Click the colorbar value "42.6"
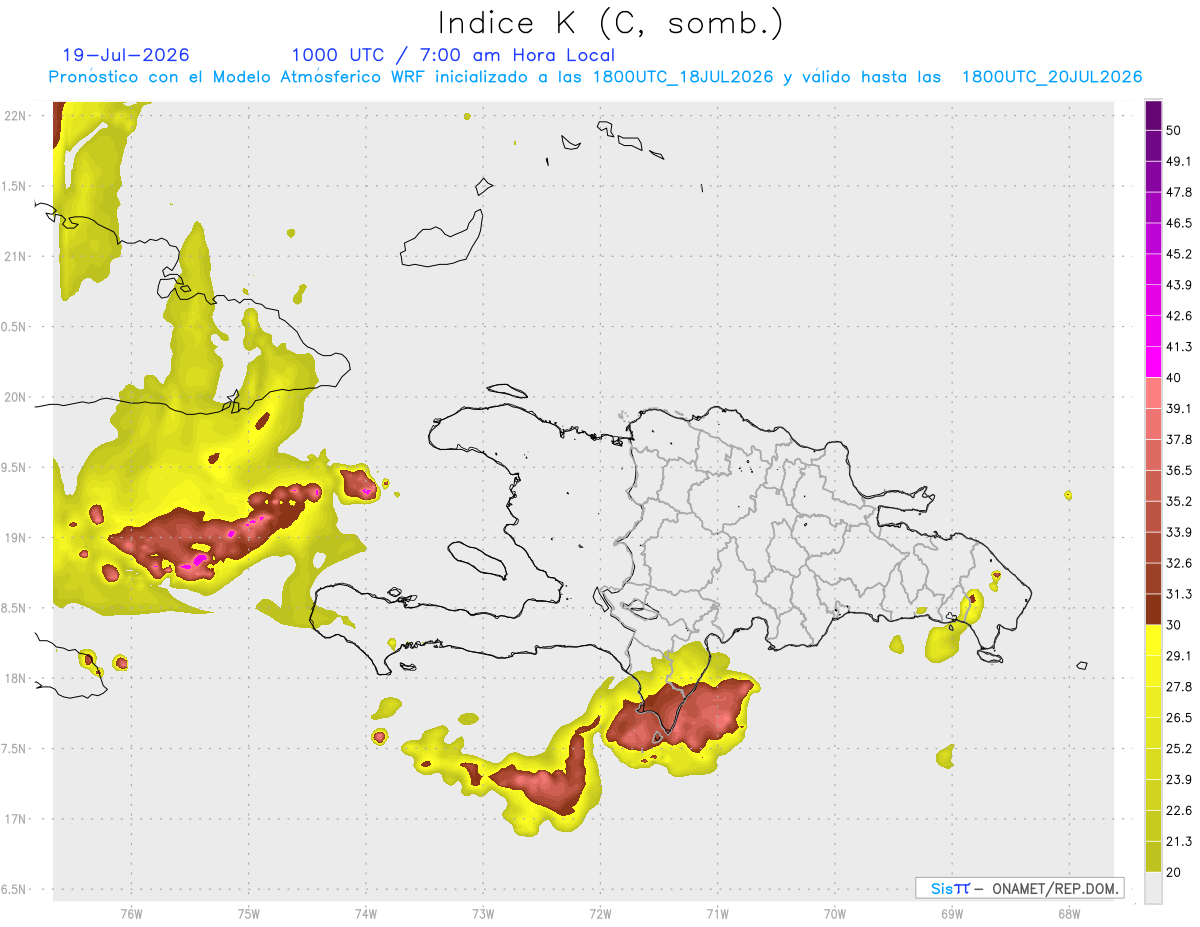The height and width of the screenshot is (927, 1200). click(1180, 316)
